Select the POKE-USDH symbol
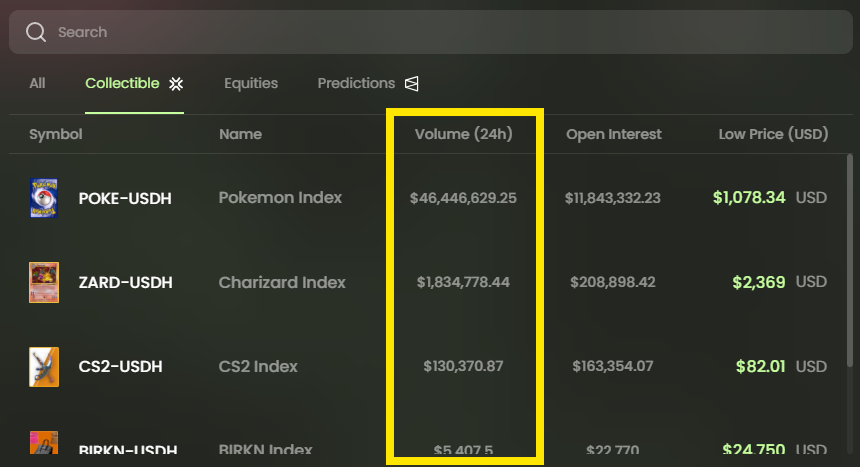Image resolution: width=860 pixels, height=467 pixels. (125, 198)
